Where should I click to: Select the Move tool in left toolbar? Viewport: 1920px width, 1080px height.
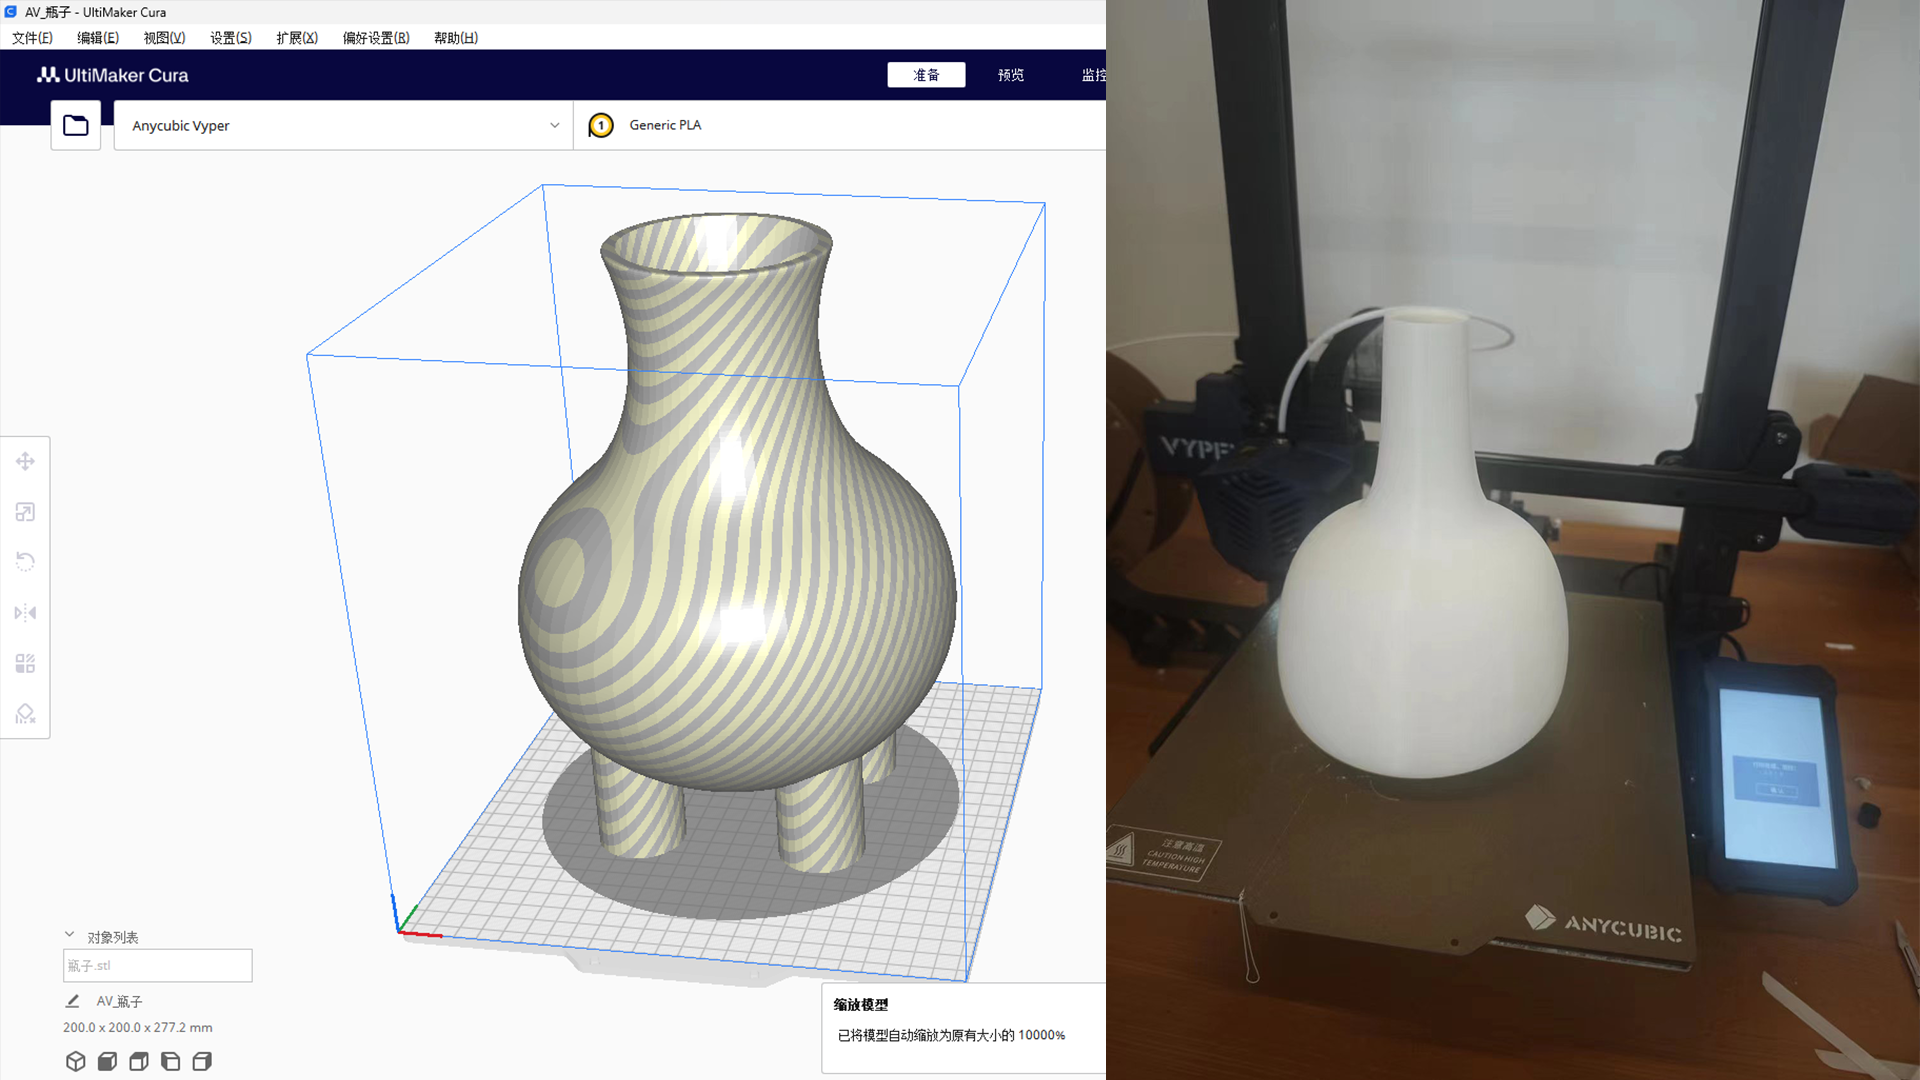(x=25, y=461)
